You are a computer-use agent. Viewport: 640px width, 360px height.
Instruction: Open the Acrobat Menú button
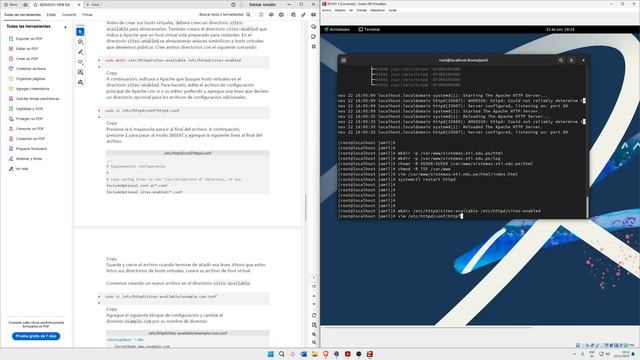point(11,4)
